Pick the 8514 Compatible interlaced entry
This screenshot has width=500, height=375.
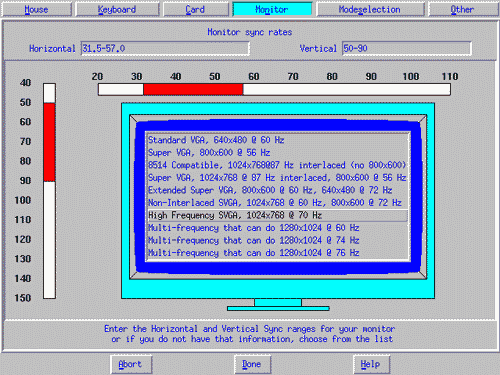coord(277,165)
